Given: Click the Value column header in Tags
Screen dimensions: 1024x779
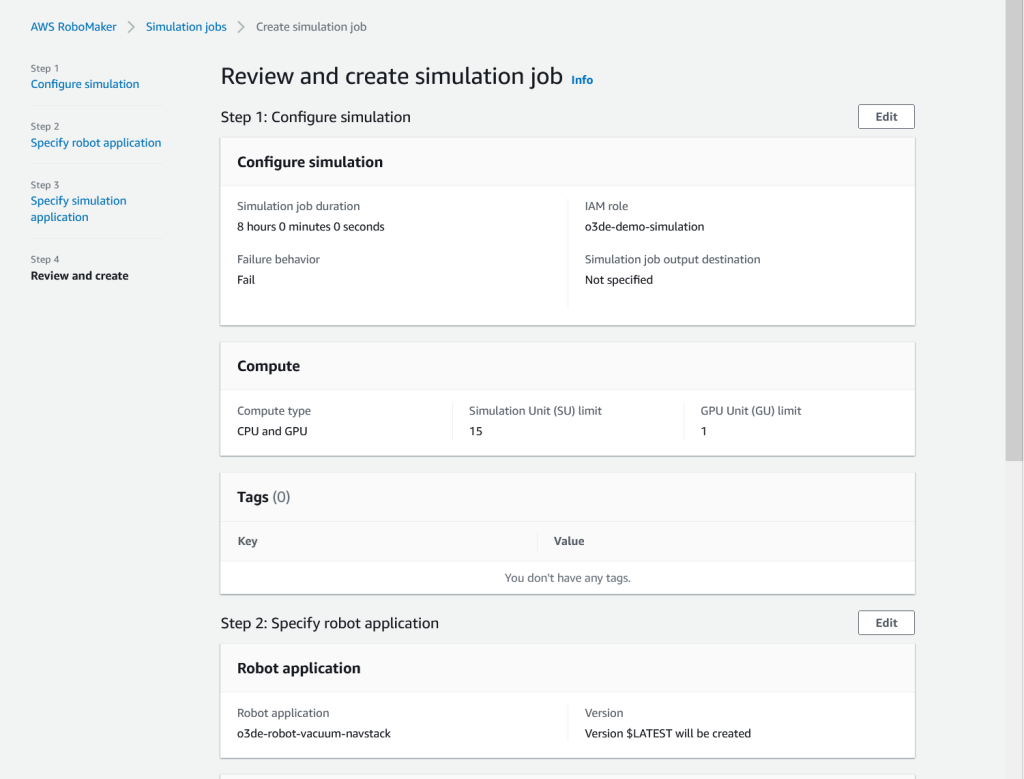Looking at the screenshot, I should [x=569, y=541].
